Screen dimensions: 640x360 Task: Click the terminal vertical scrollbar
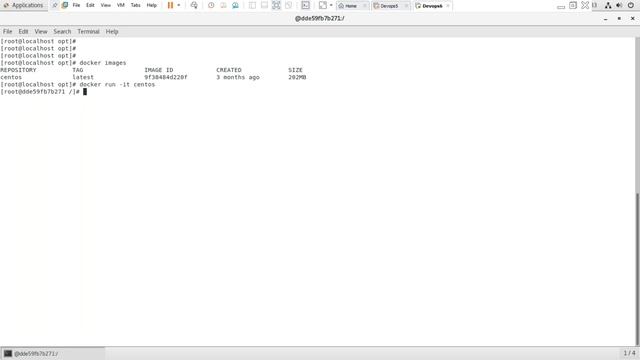pos(637,269)
